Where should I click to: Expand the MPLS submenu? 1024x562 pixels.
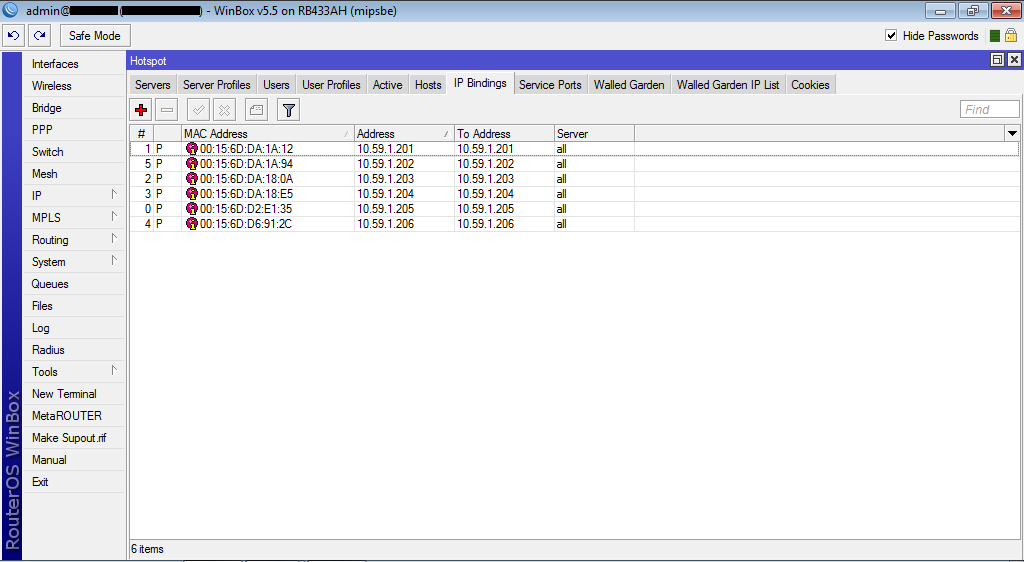(x=74, y=218)
